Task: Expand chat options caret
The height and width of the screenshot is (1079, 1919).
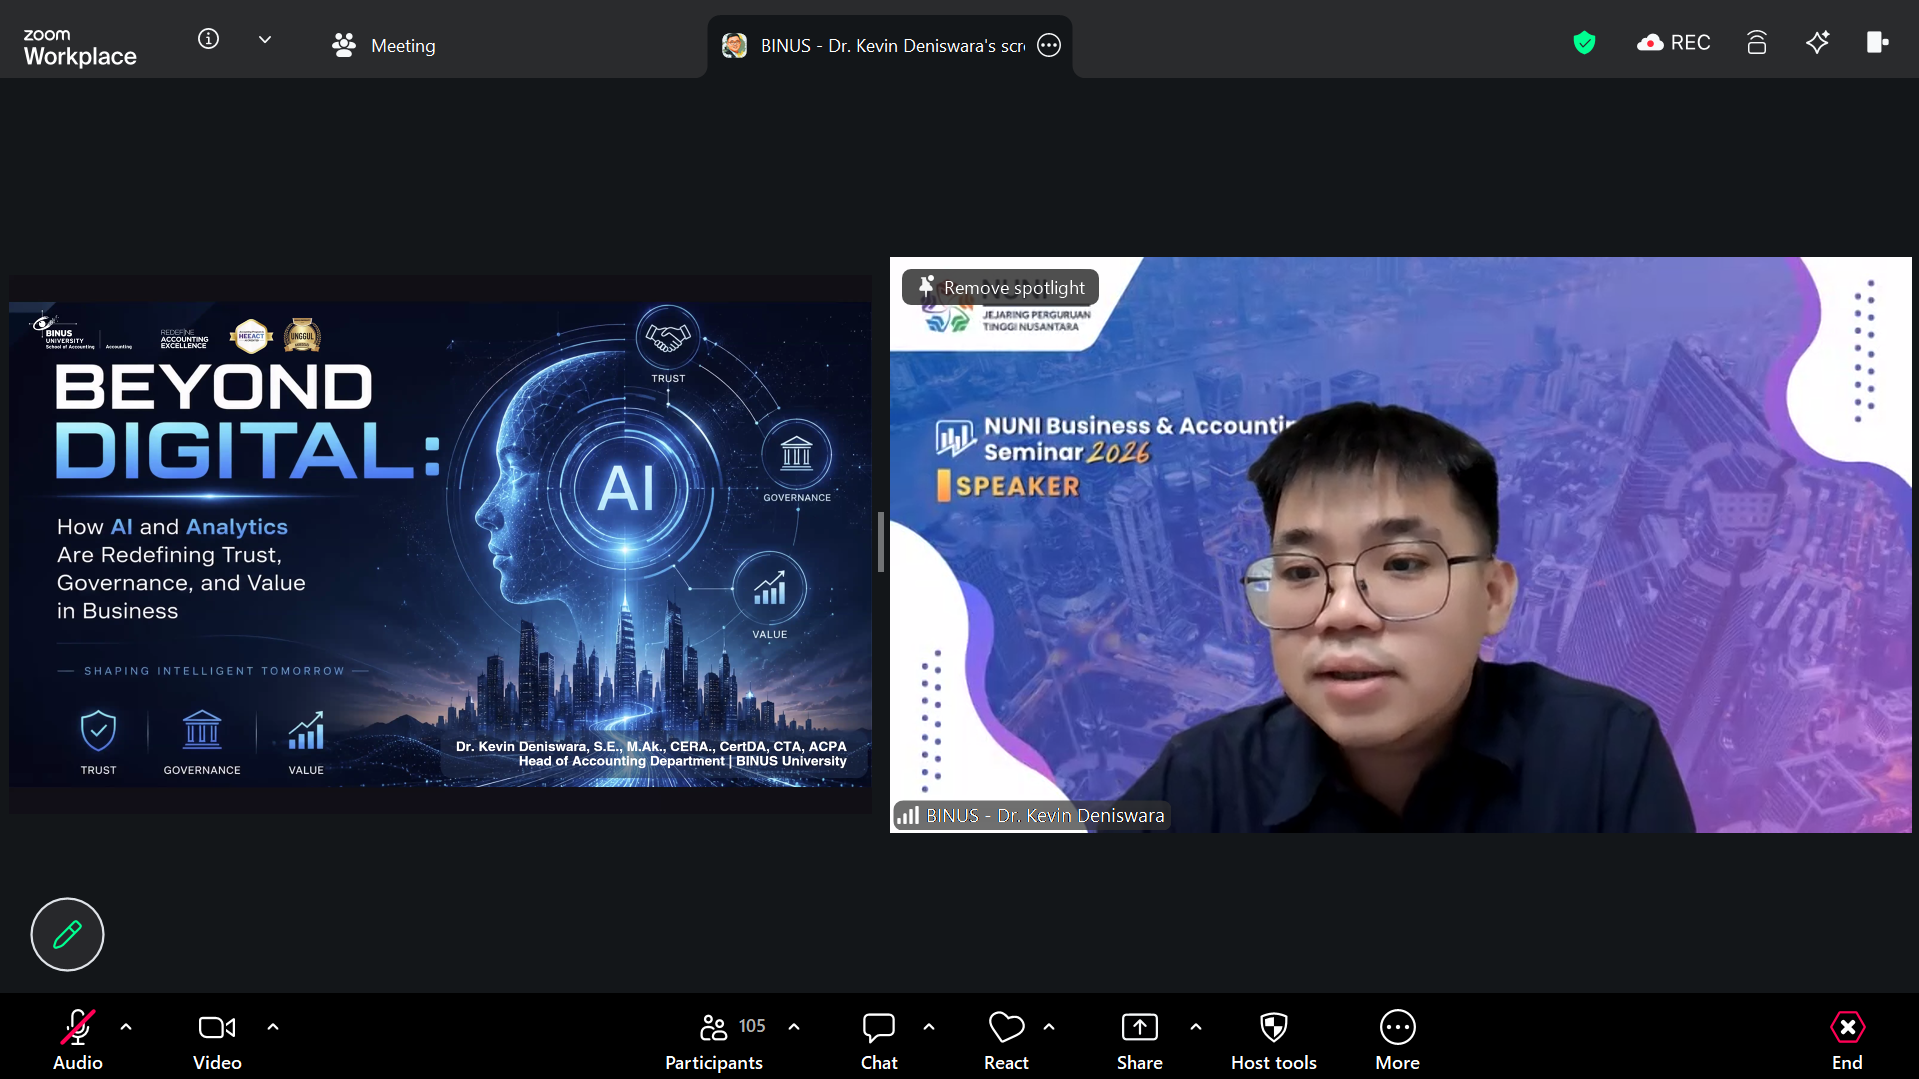Action: tap(929, 1027)
